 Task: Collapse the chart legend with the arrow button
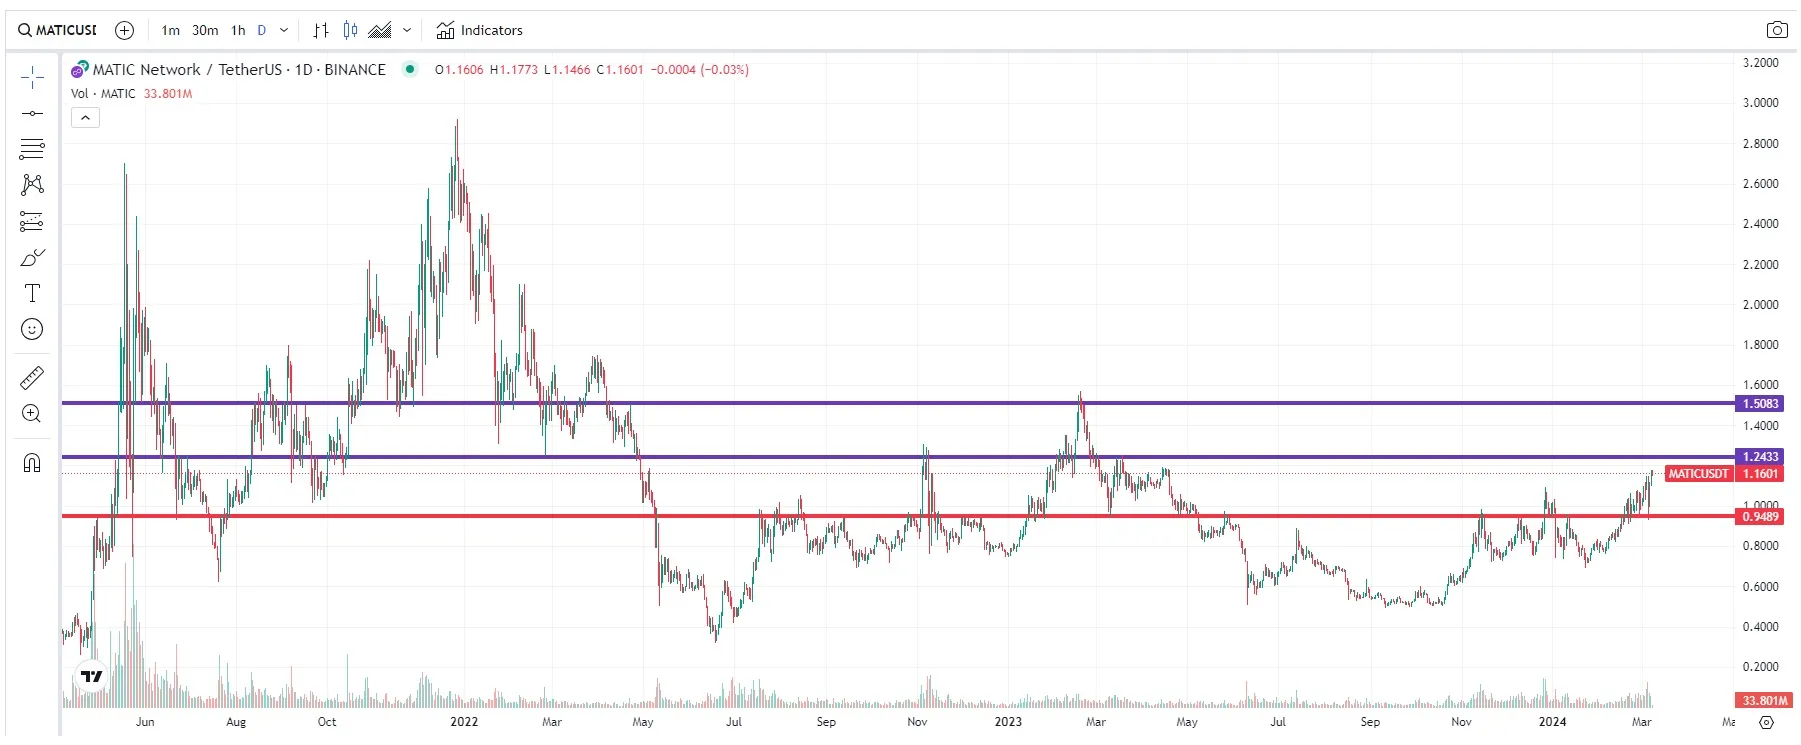click(85, 118)
